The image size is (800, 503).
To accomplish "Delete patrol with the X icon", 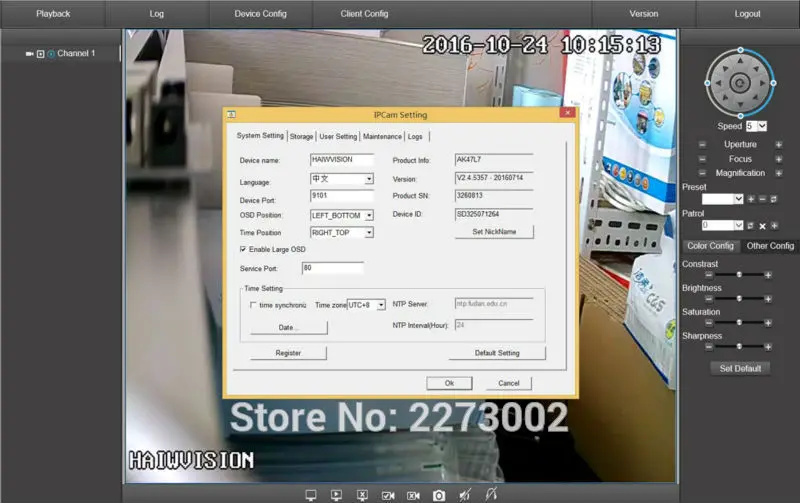I will tap(762, 226).
